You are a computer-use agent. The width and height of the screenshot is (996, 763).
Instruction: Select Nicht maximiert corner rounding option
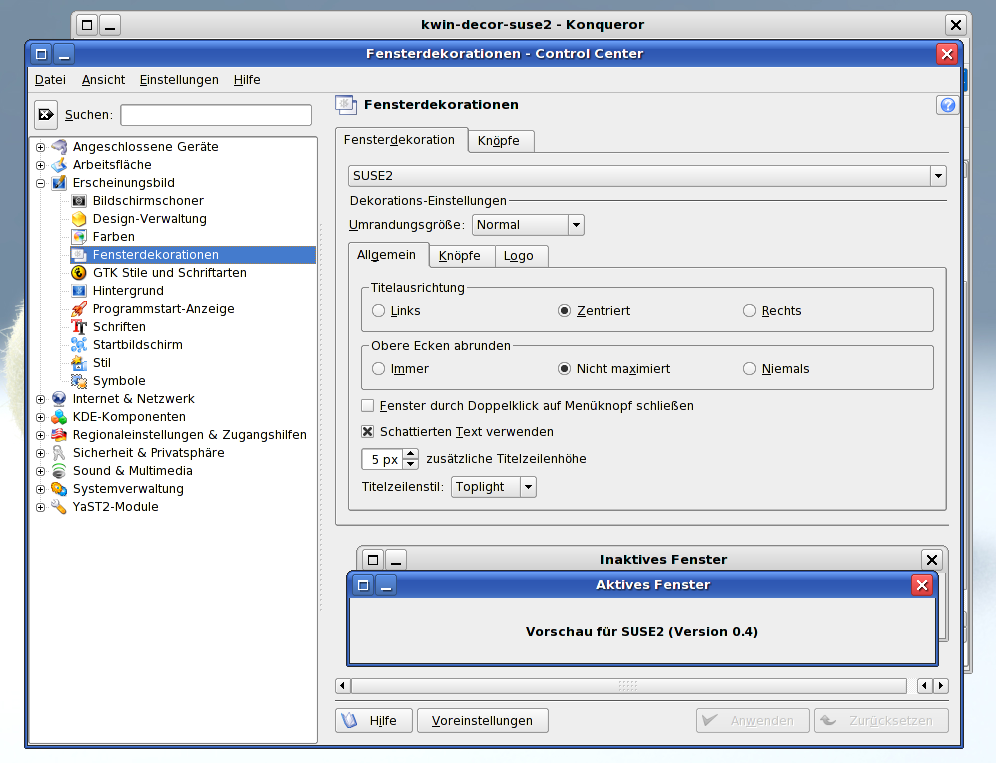coord(564,368)
